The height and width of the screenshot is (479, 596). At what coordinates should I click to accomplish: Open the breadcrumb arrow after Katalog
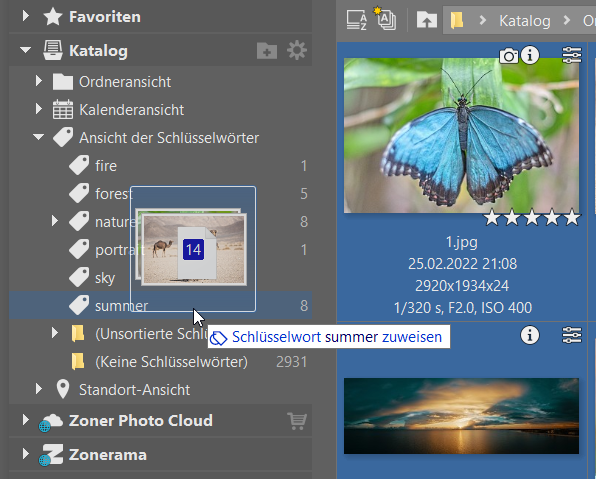pos(567,20)
